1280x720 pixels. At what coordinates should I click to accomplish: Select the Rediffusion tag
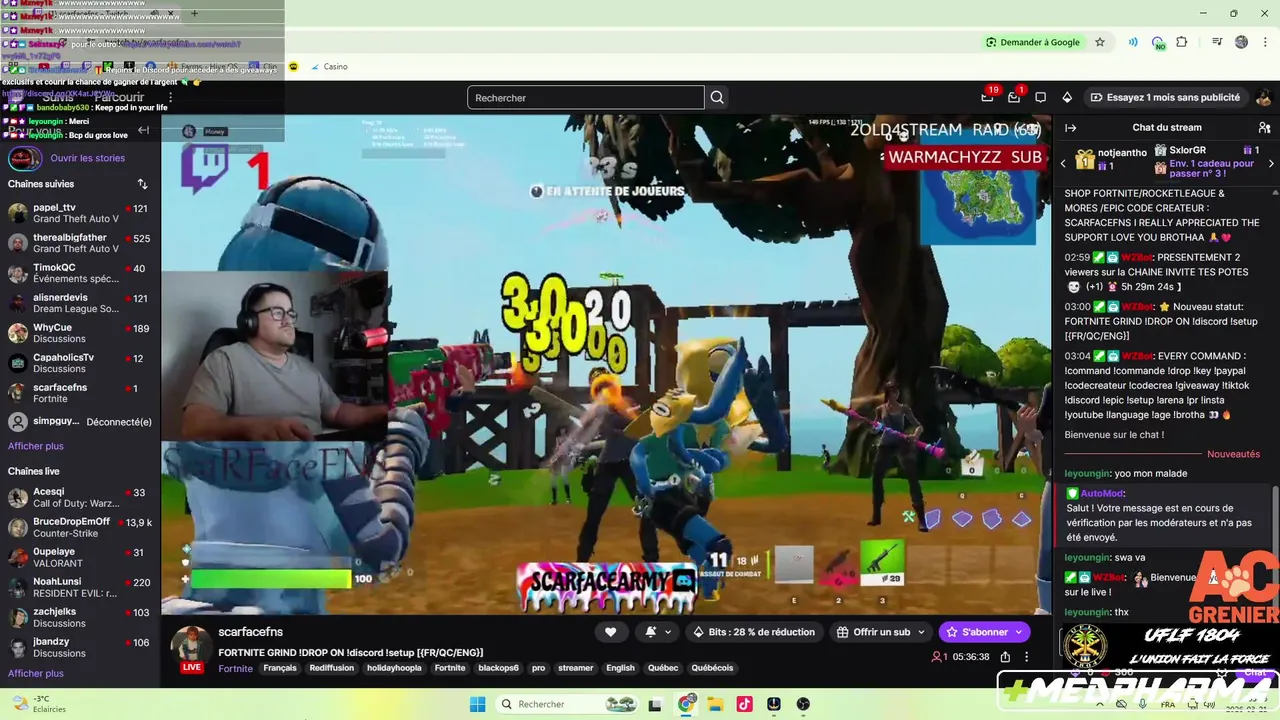pos(332,668)
